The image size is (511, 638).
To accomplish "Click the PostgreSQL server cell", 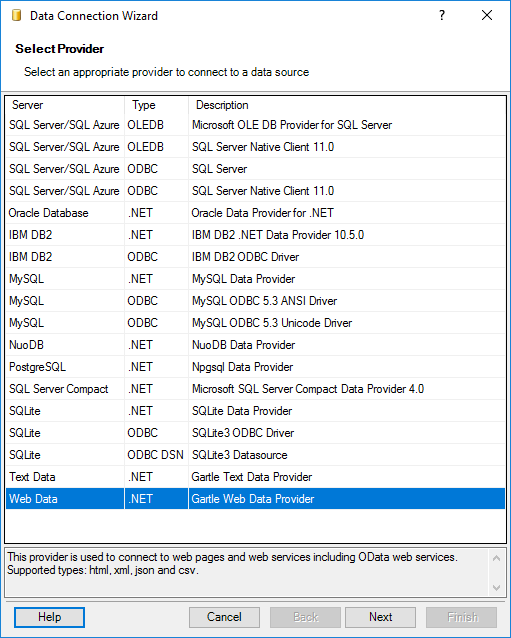I will [x=65, y=367].
